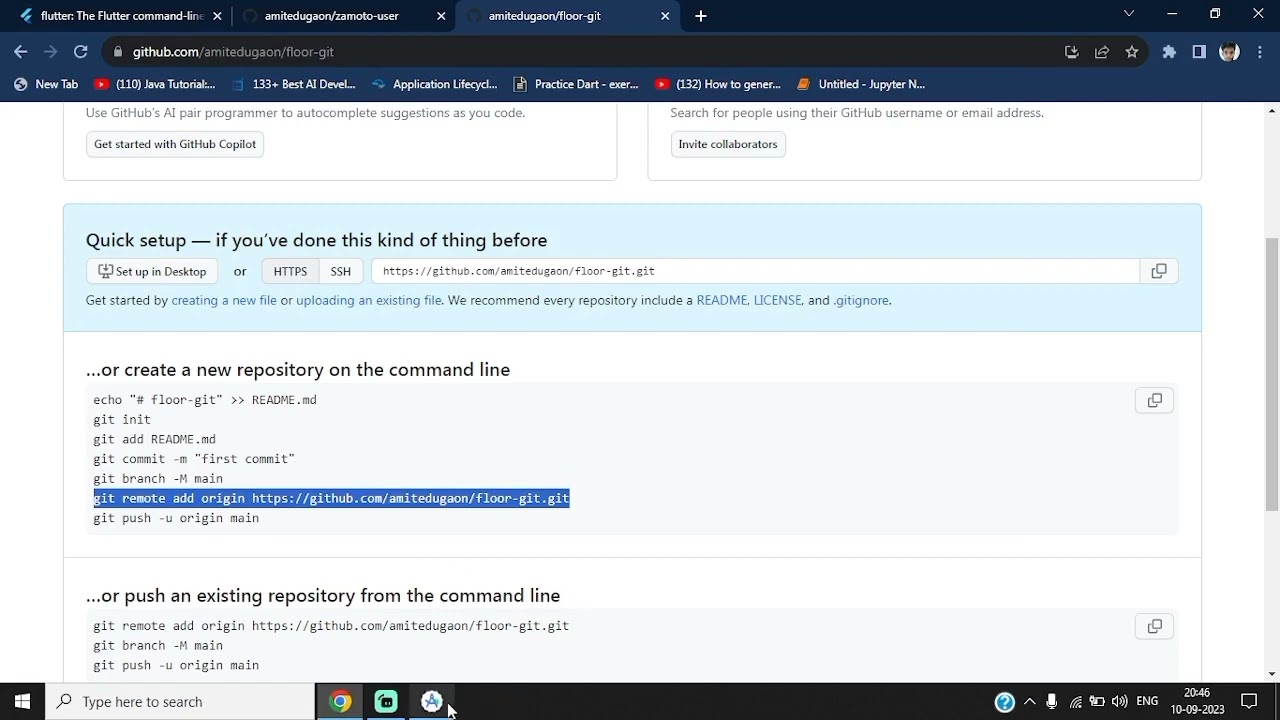Click the highlighted git remote add origin line
The image size is (1280, 720).
coord(331,498)
